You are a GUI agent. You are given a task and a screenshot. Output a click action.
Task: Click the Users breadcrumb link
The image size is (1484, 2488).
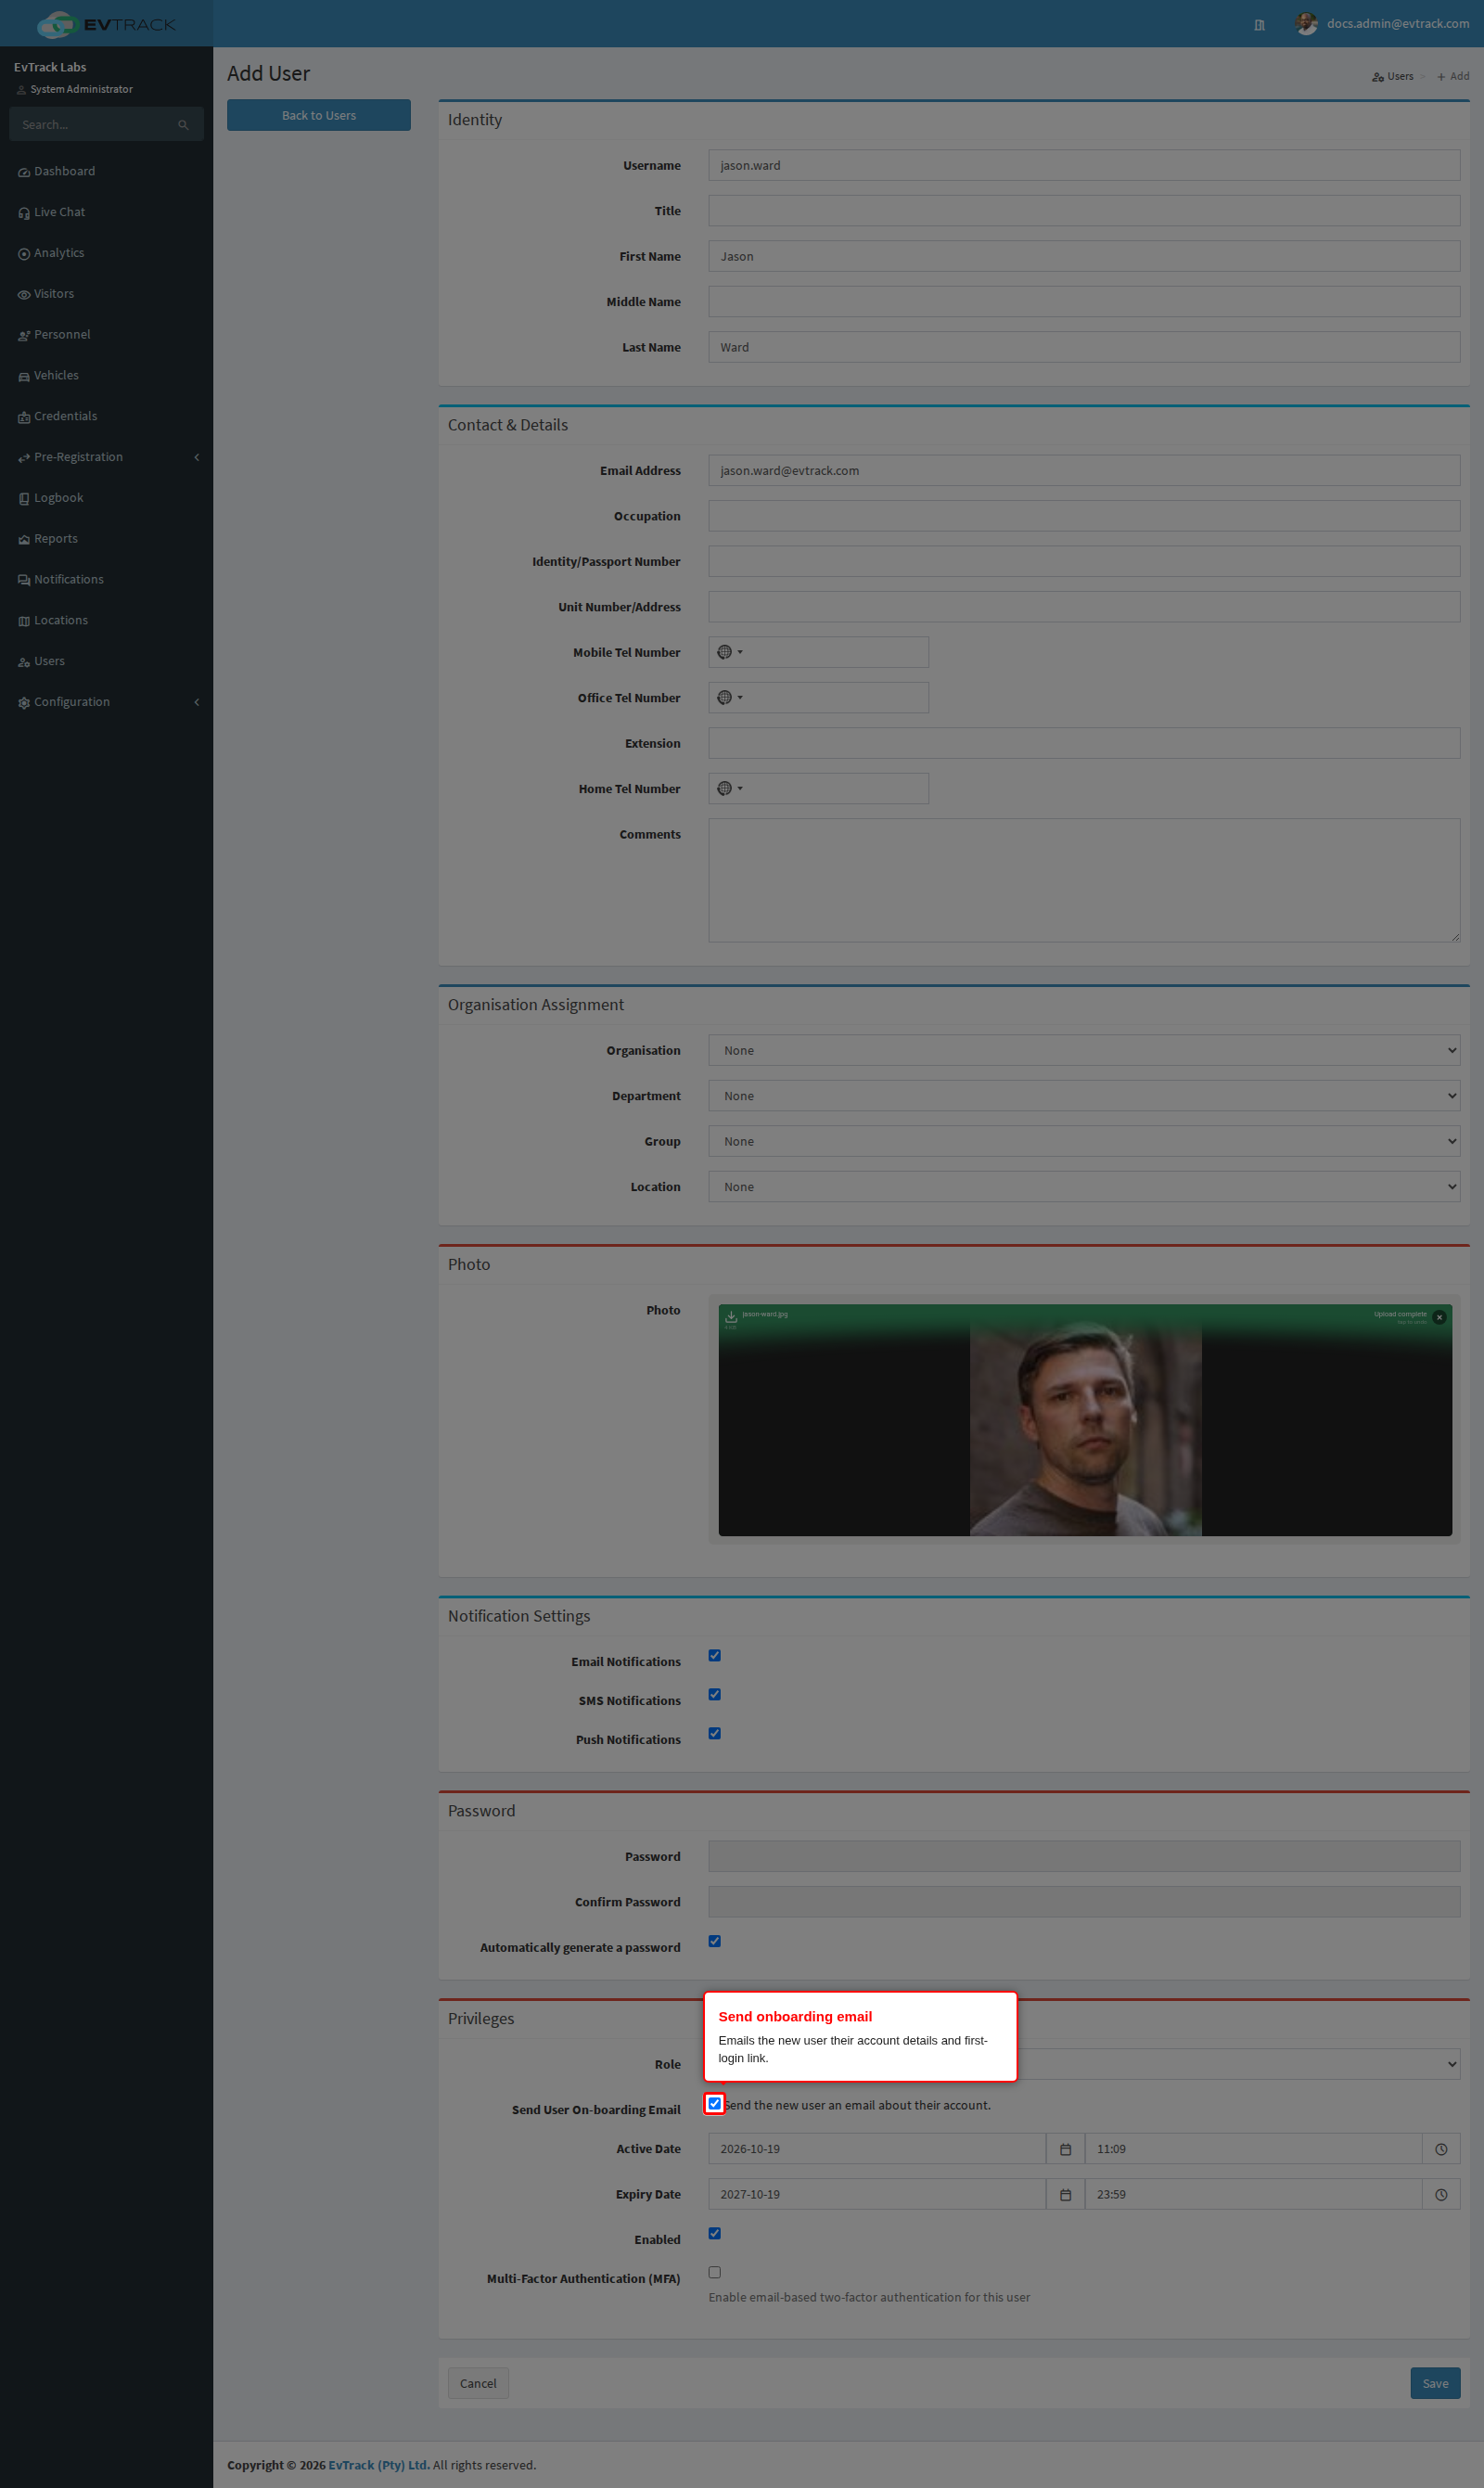pyautogui.click(x=1392, y=76)
